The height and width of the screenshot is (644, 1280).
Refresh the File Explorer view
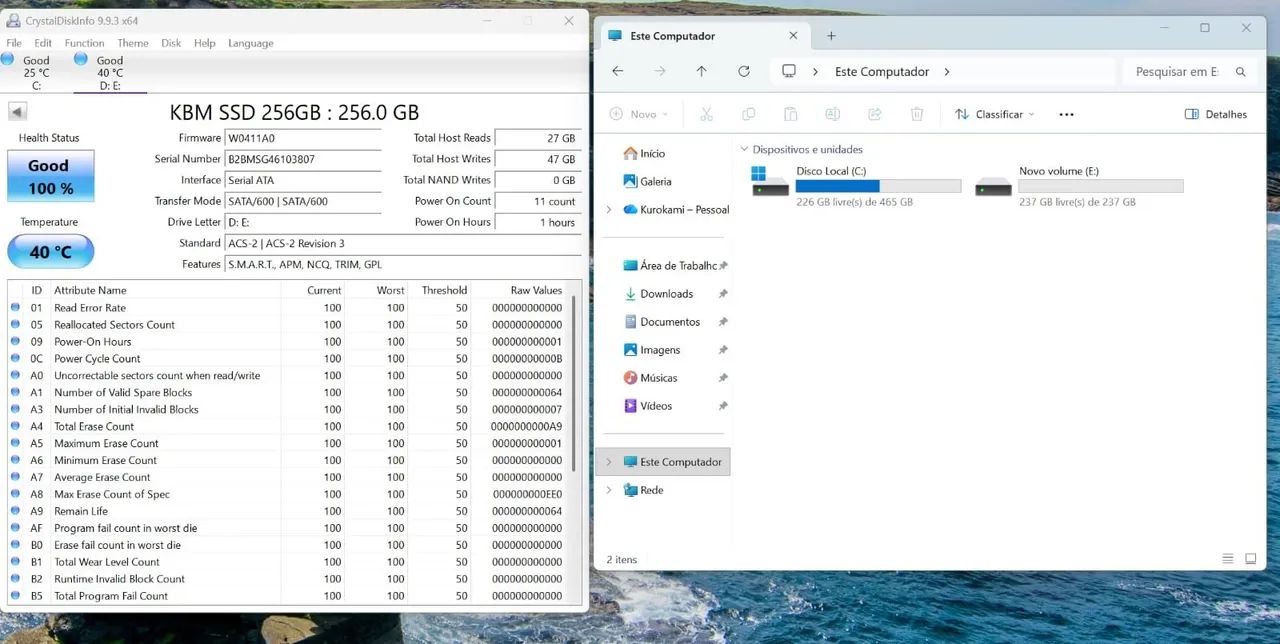click(743, 71)
